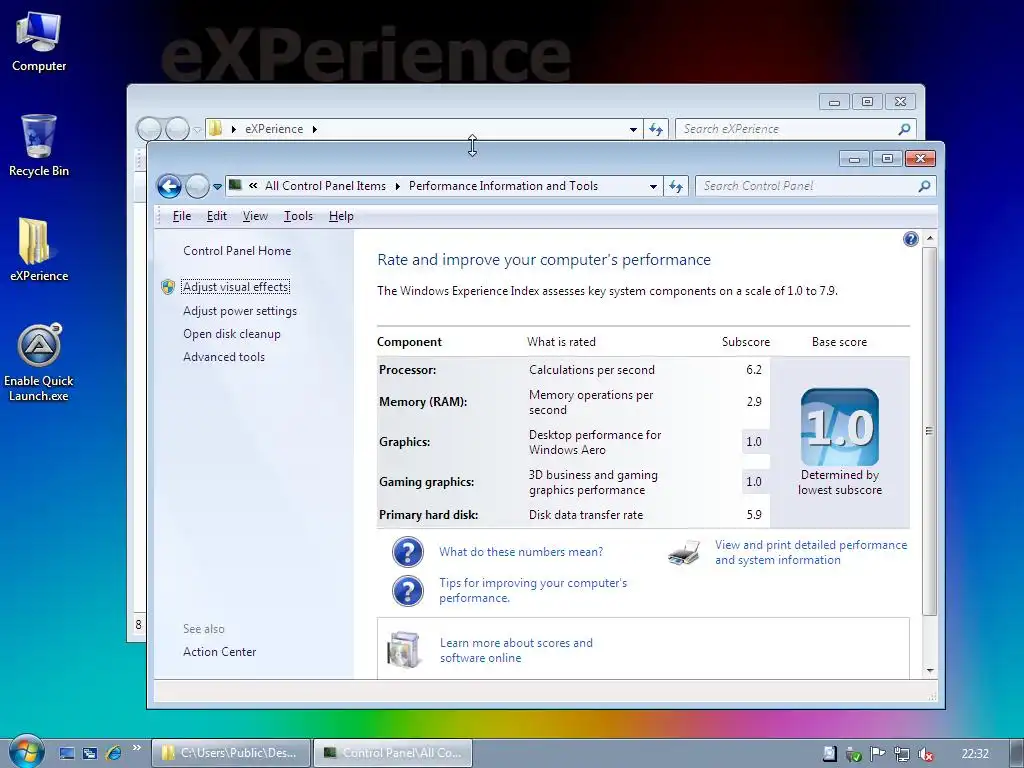The image size is (1024, 768).
Task: Click the Primary hard disk subscore 5.9
Action: pyautogui.click(x=754, y=515)
